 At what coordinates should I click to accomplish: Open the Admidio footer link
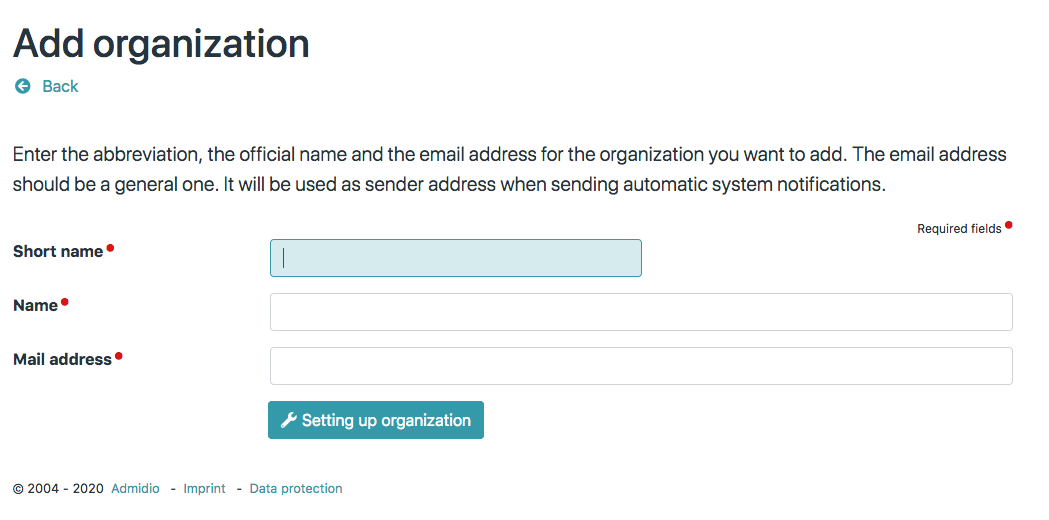(x=135, y=489)
